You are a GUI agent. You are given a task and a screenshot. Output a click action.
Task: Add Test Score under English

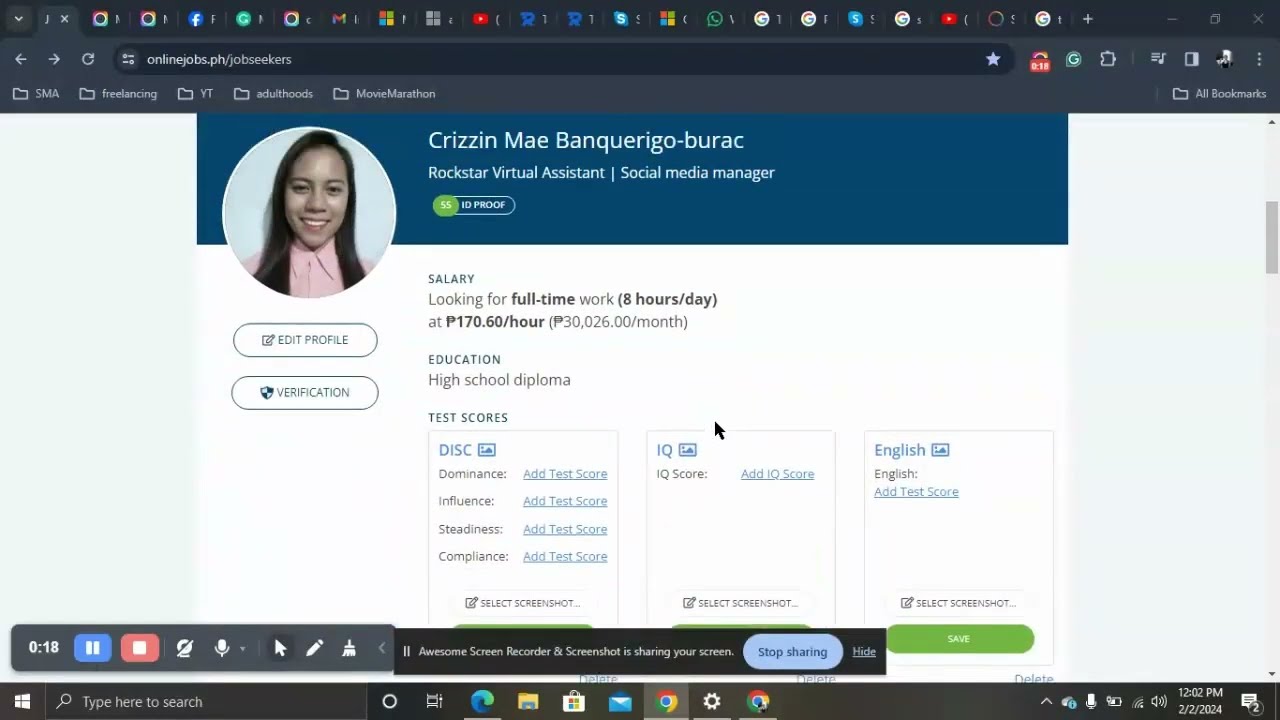[916, 492]
